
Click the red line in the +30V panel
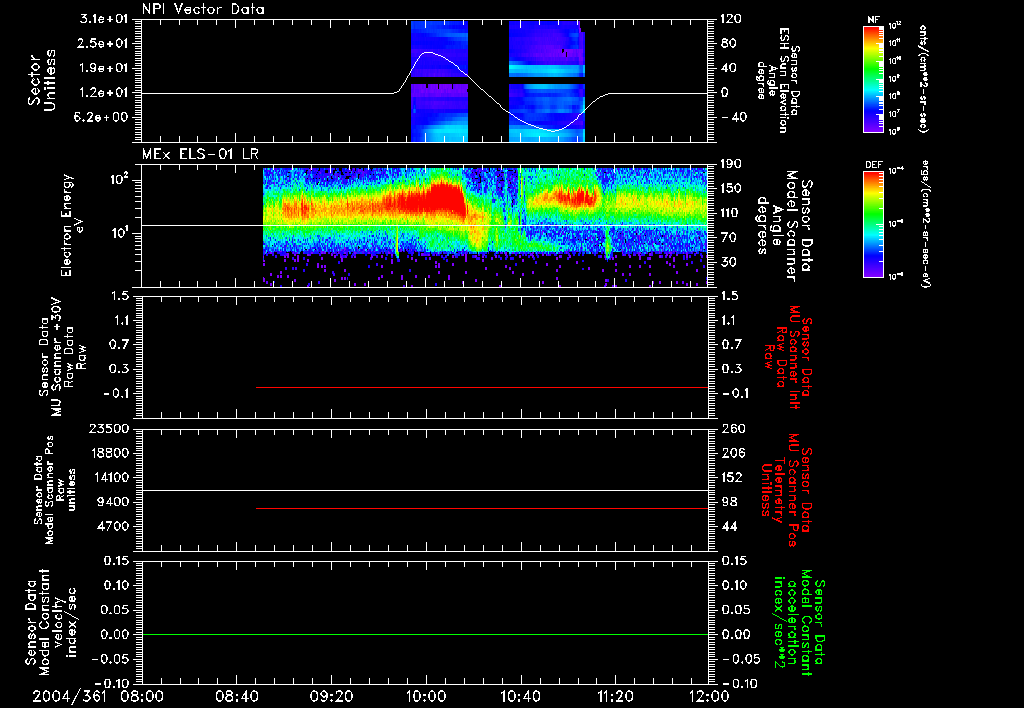point(482,387)
